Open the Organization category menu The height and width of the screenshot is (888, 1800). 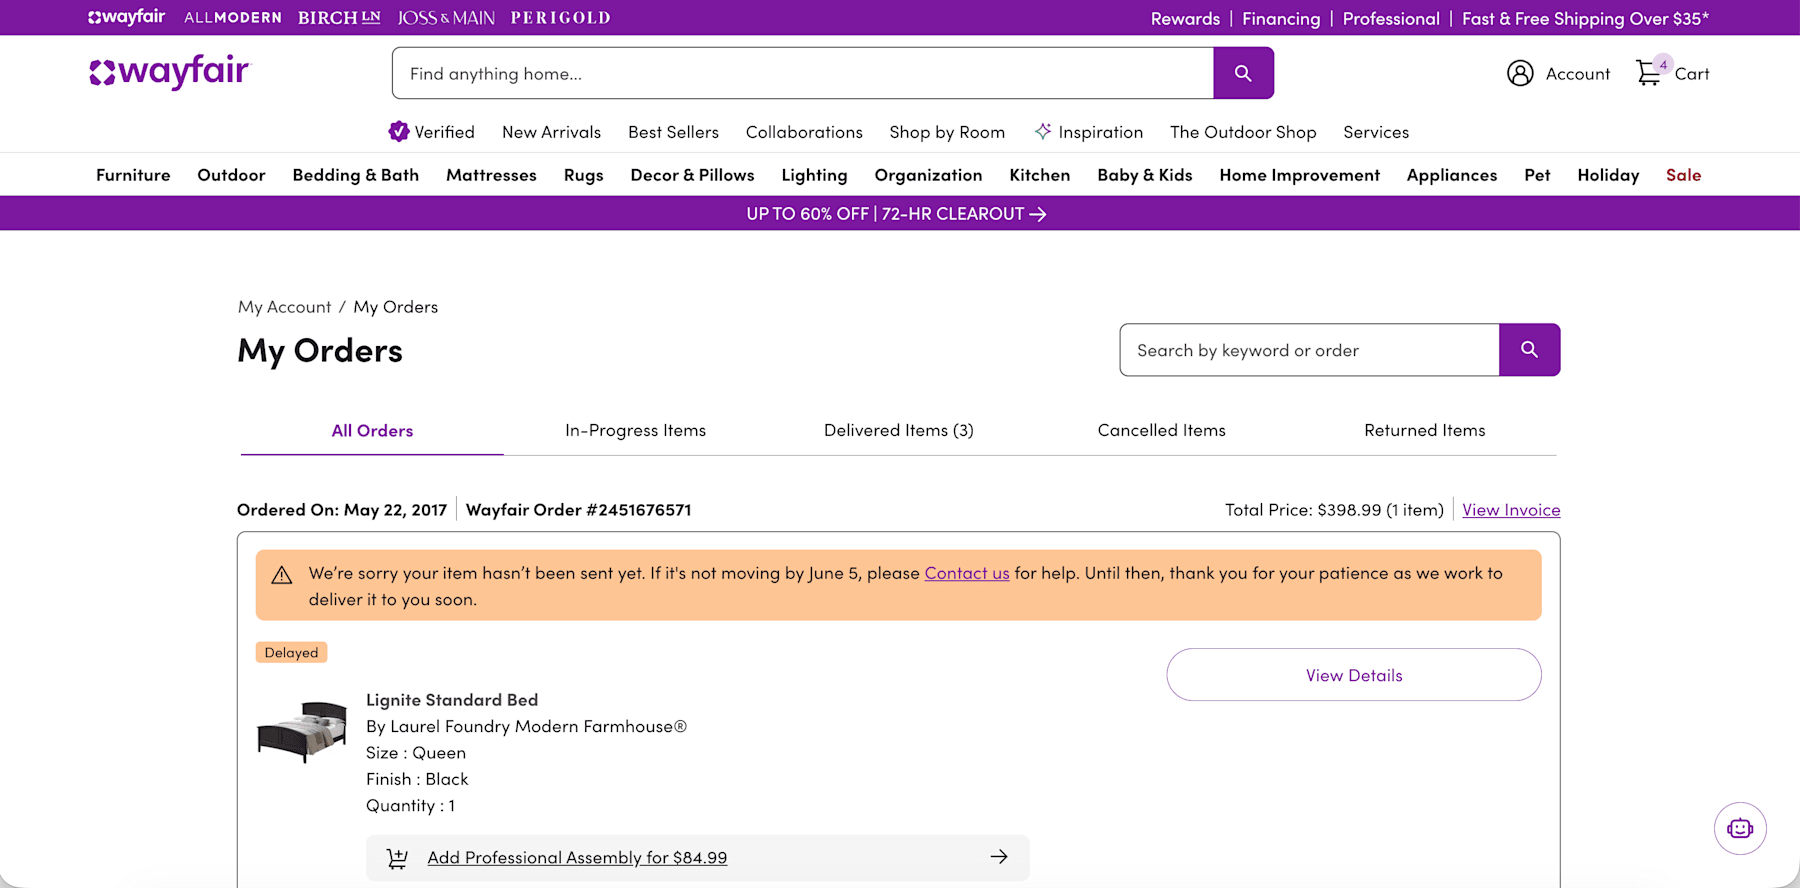(x=928, y=175)
